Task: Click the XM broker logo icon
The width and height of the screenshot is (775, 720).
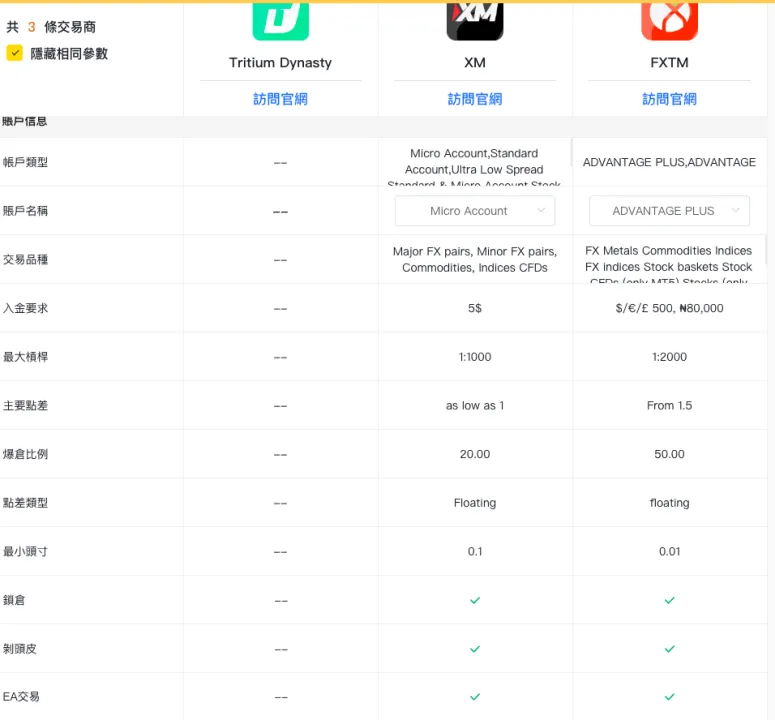Action: (474, 21)
